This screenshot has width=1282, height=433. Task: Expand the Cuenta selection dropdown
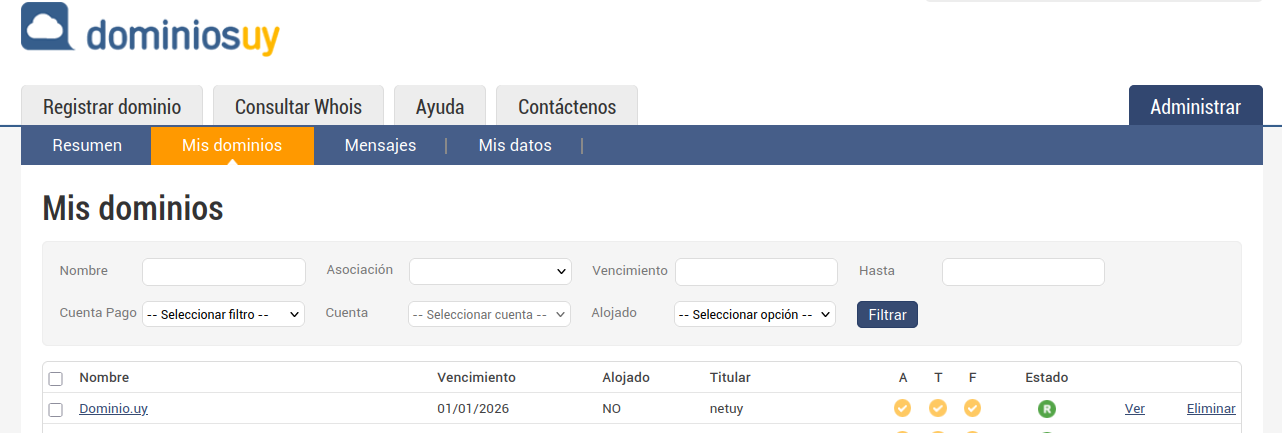489,314
